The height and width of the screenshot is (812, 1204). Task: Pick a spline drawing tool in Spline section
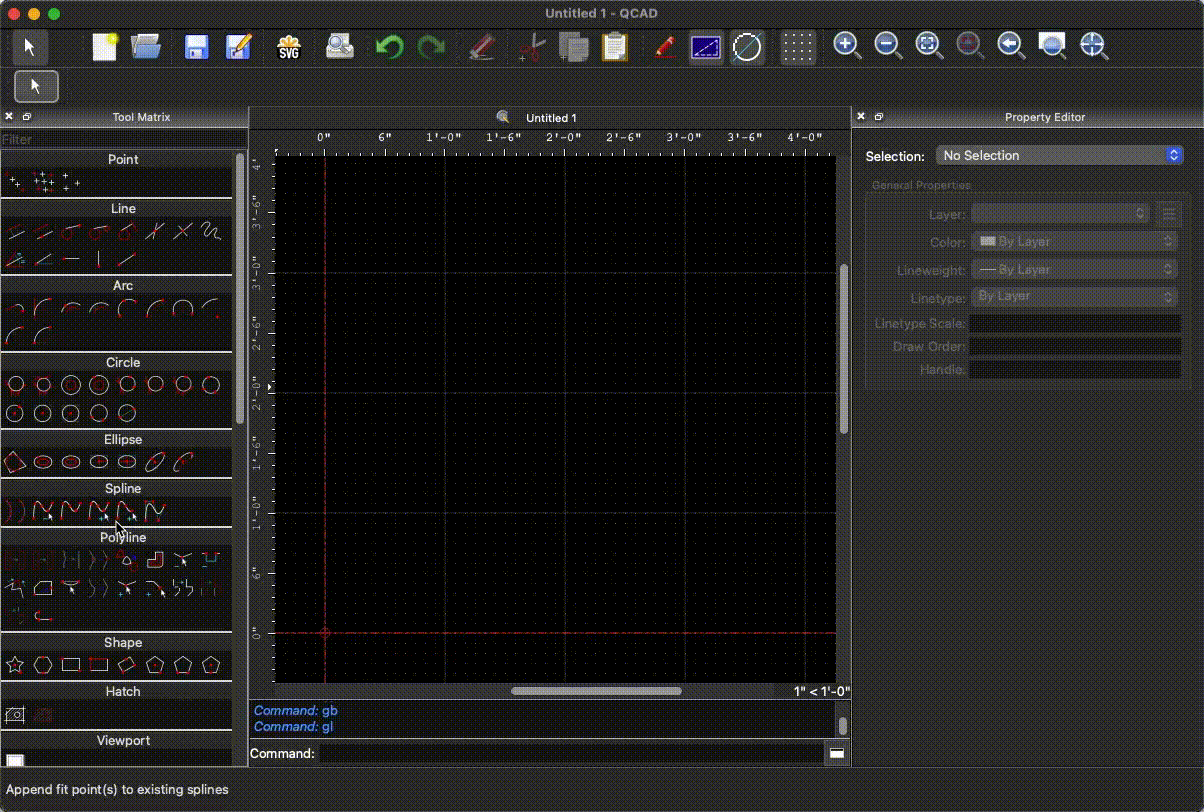pyautogui.click(x=15, y=511)
